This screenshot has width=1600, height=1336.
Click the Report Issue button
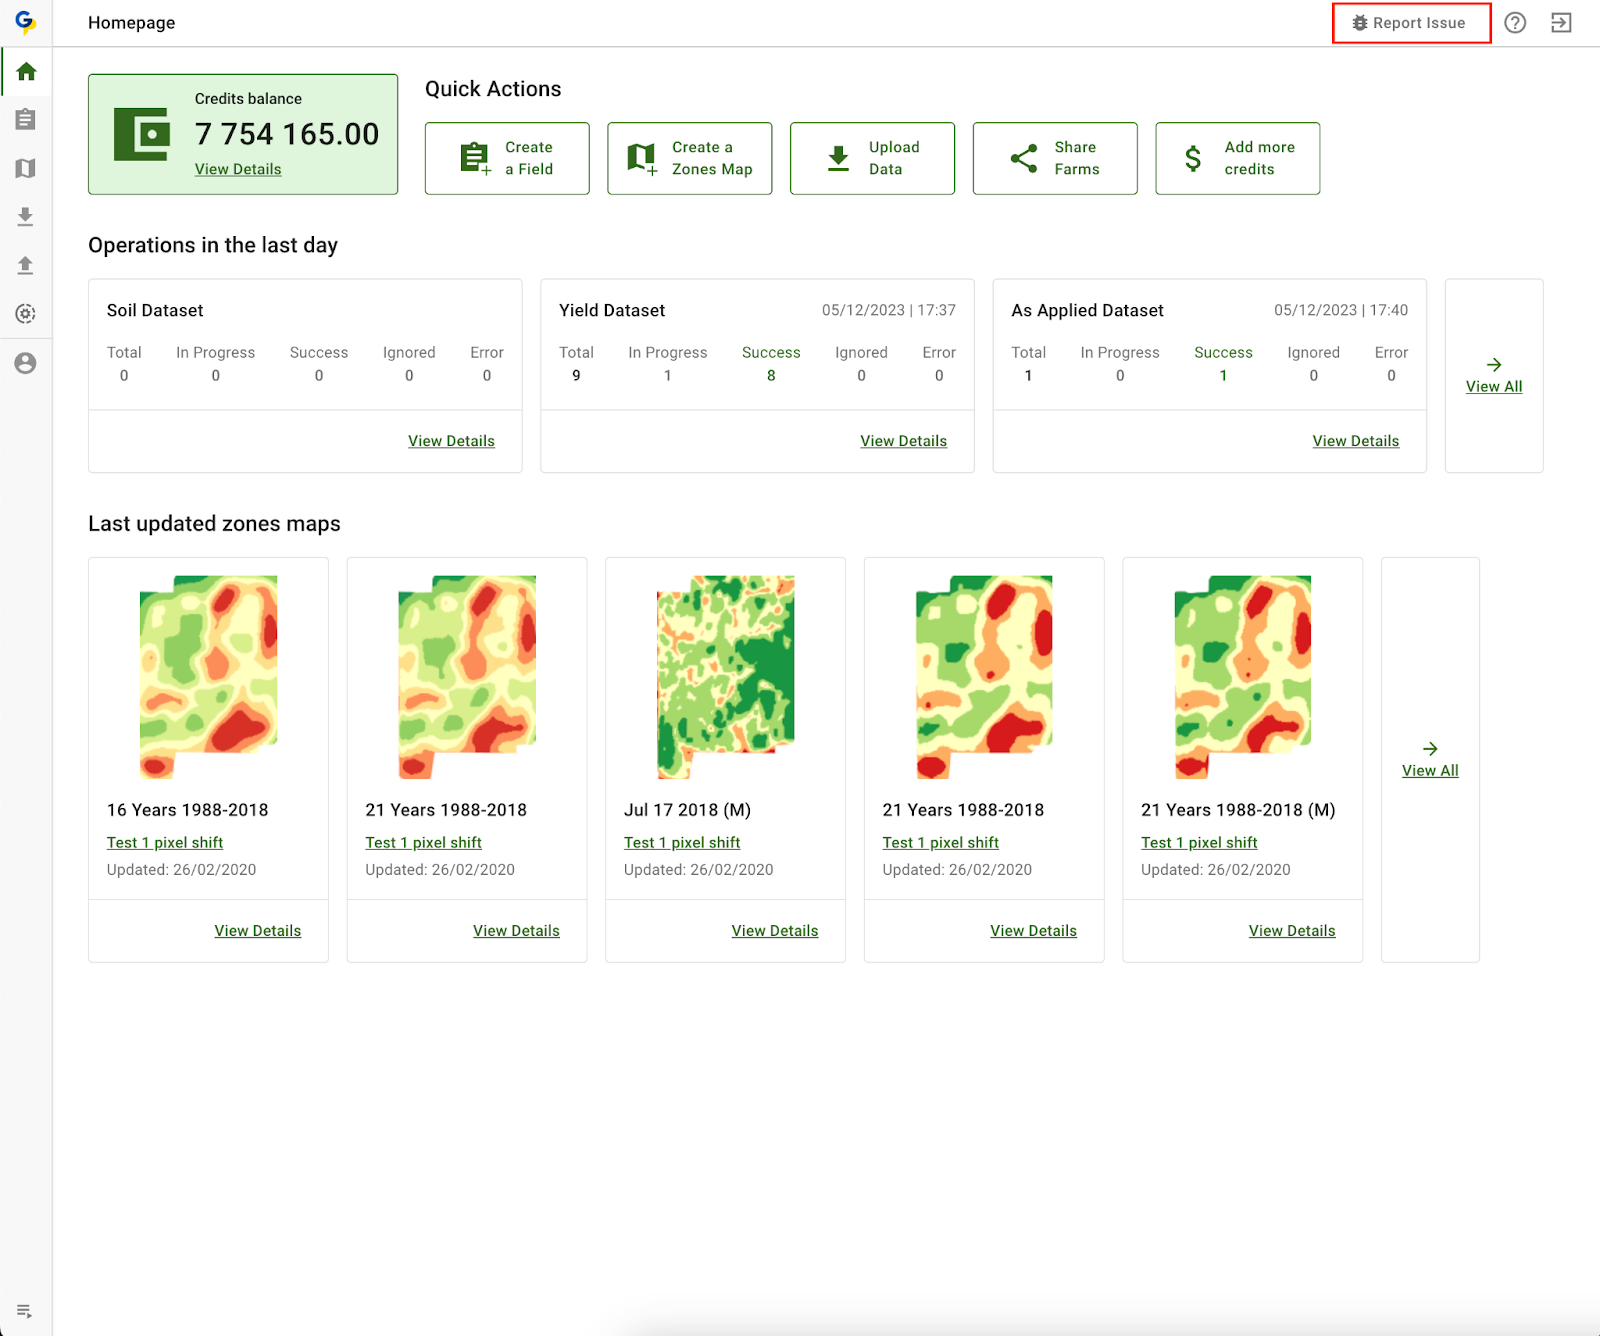pos(1410,23)
